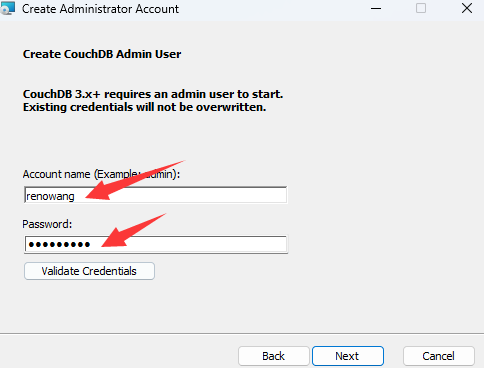The image size is (484, 368).
Task: Place cursor on the 'renowang' text
Action: [x=50, y=196]
